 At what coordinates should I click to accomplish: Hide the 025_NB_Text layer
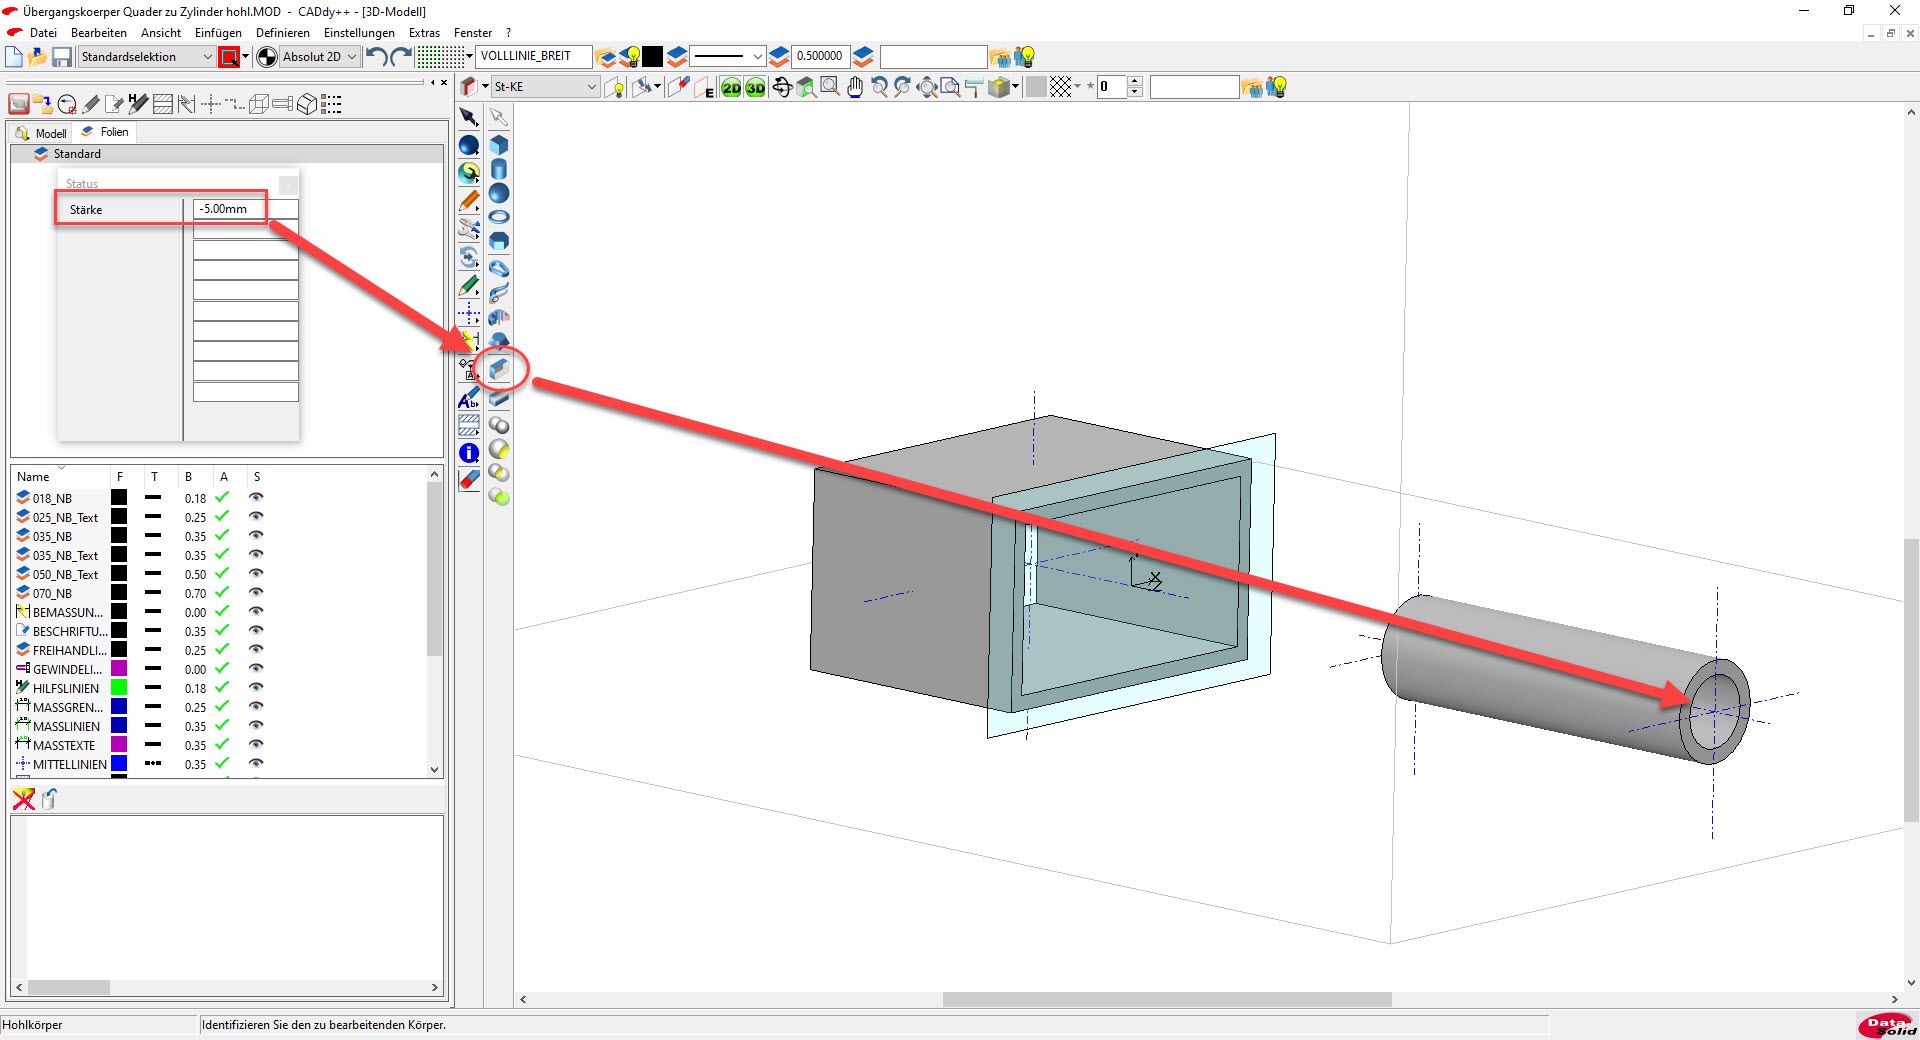point(257,517)
